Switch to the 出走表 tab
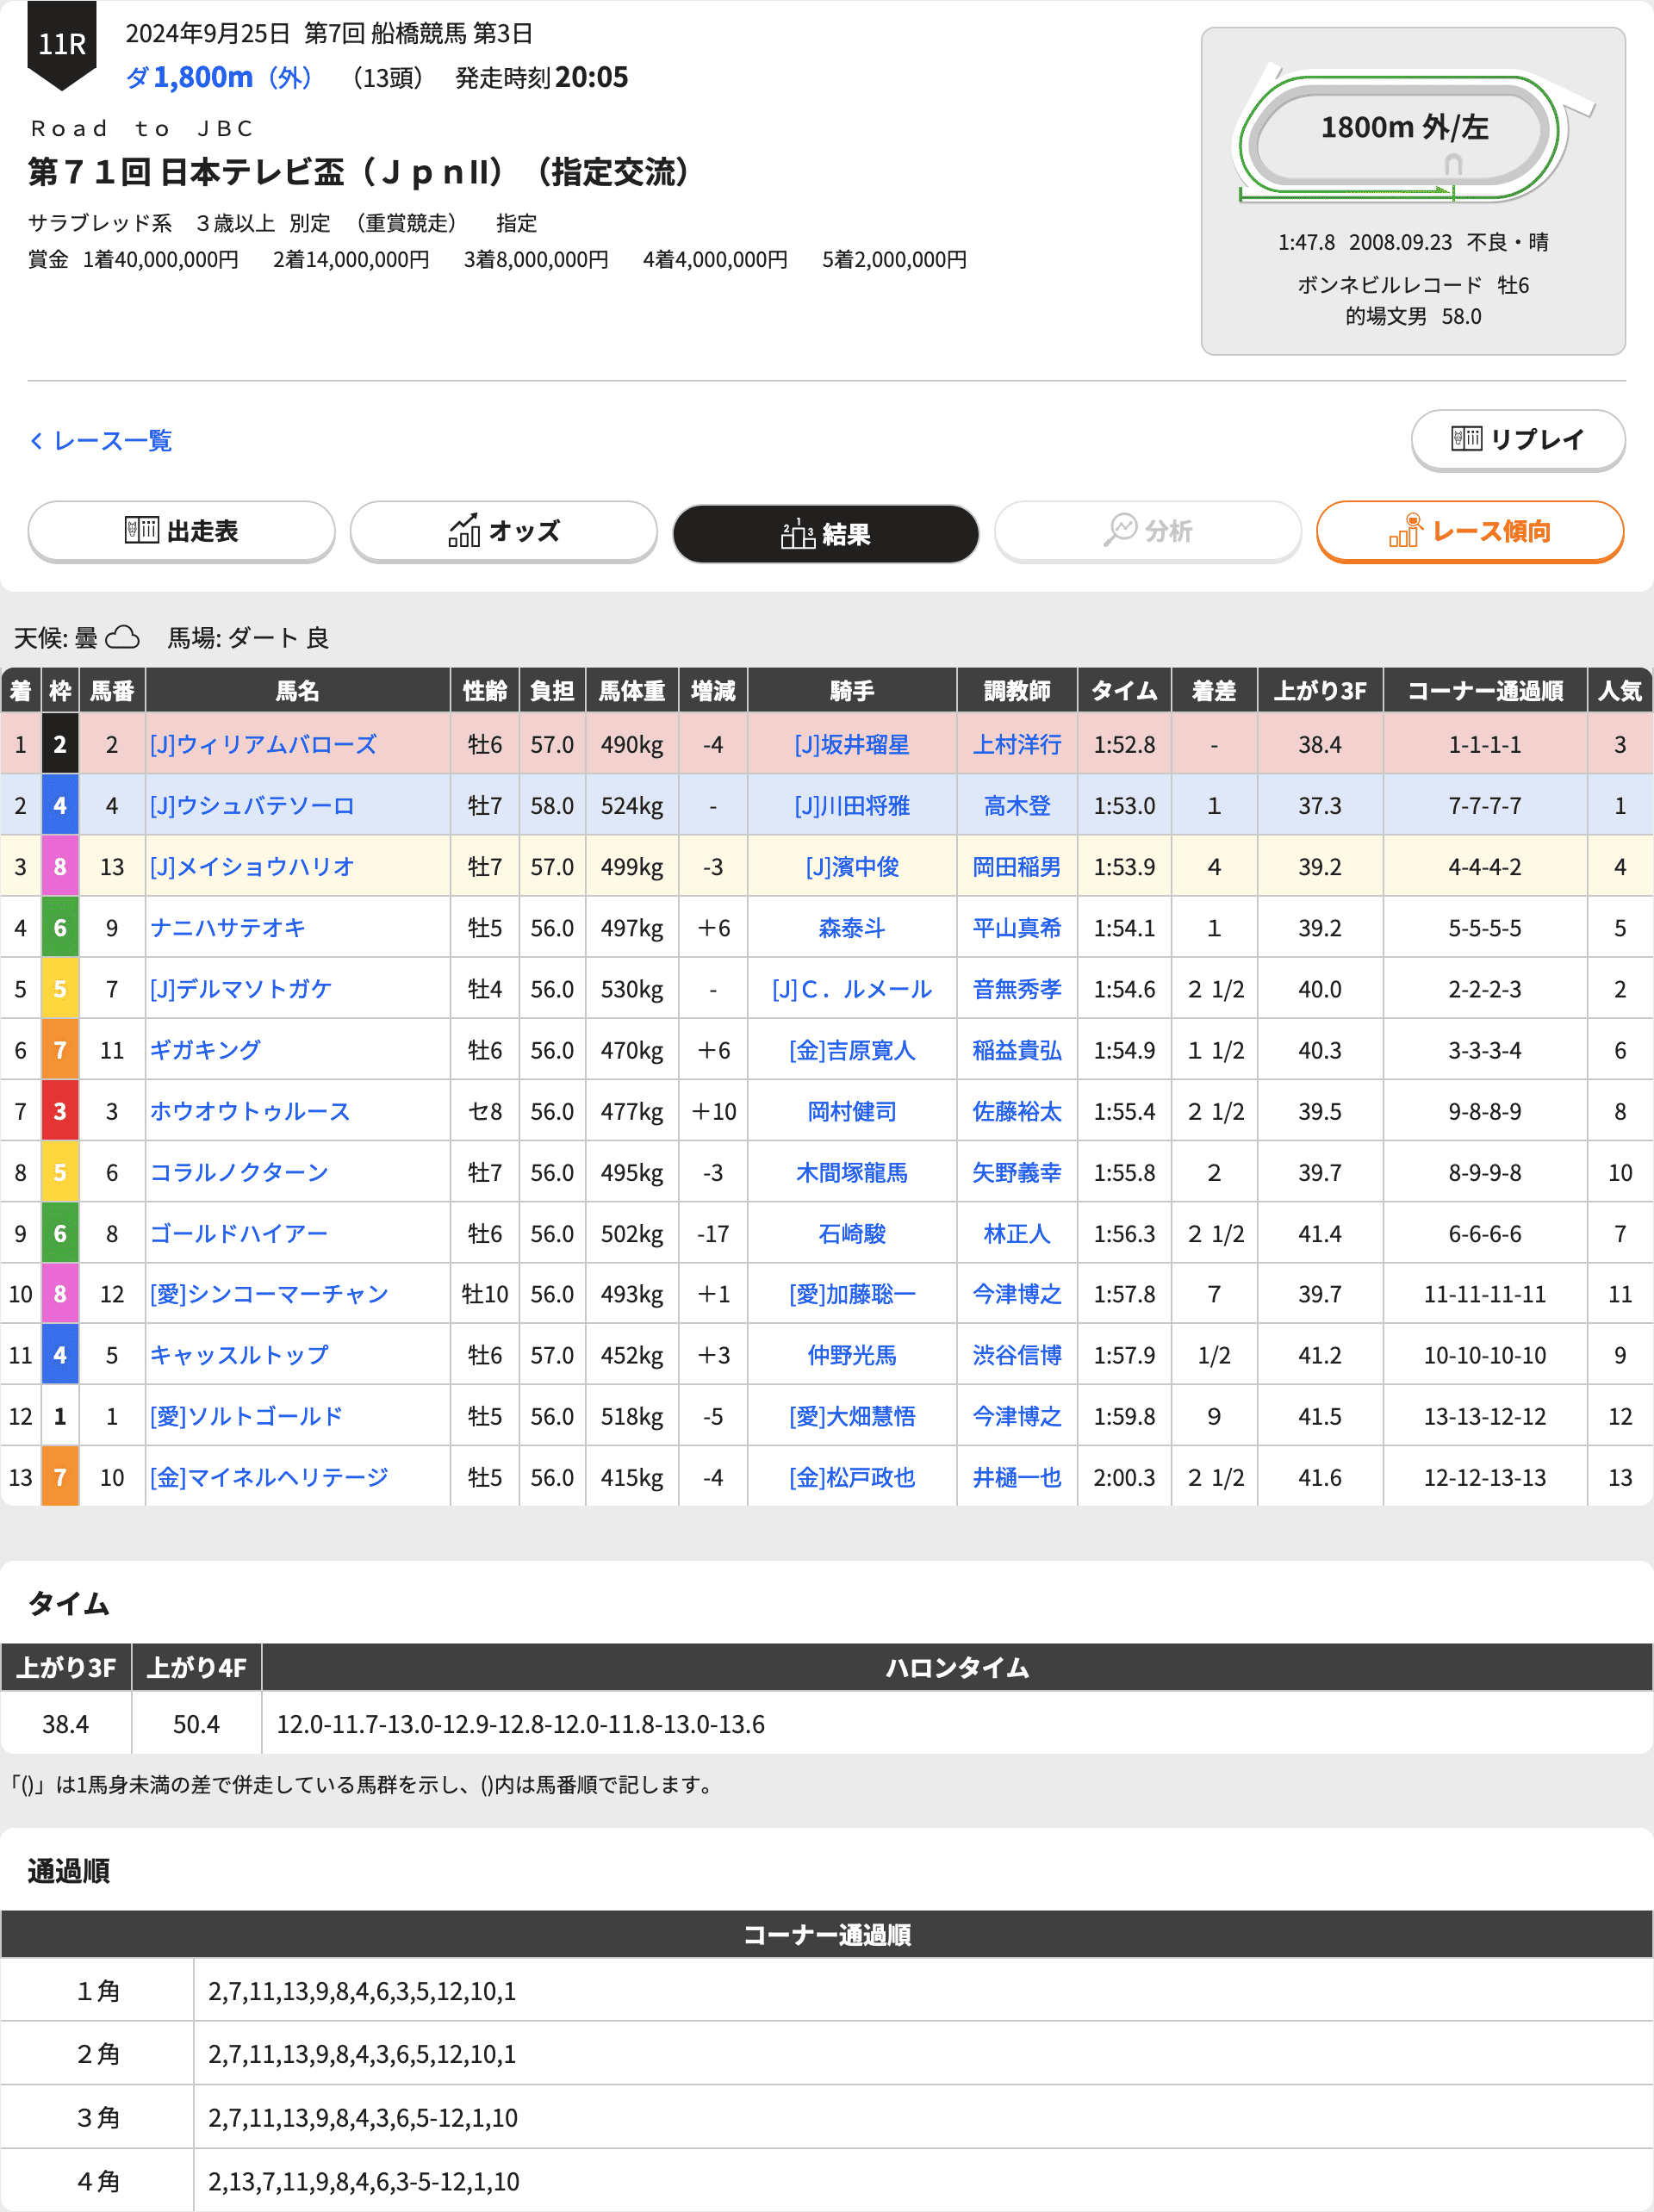1654x2212 pixels. tap(181, 531)
